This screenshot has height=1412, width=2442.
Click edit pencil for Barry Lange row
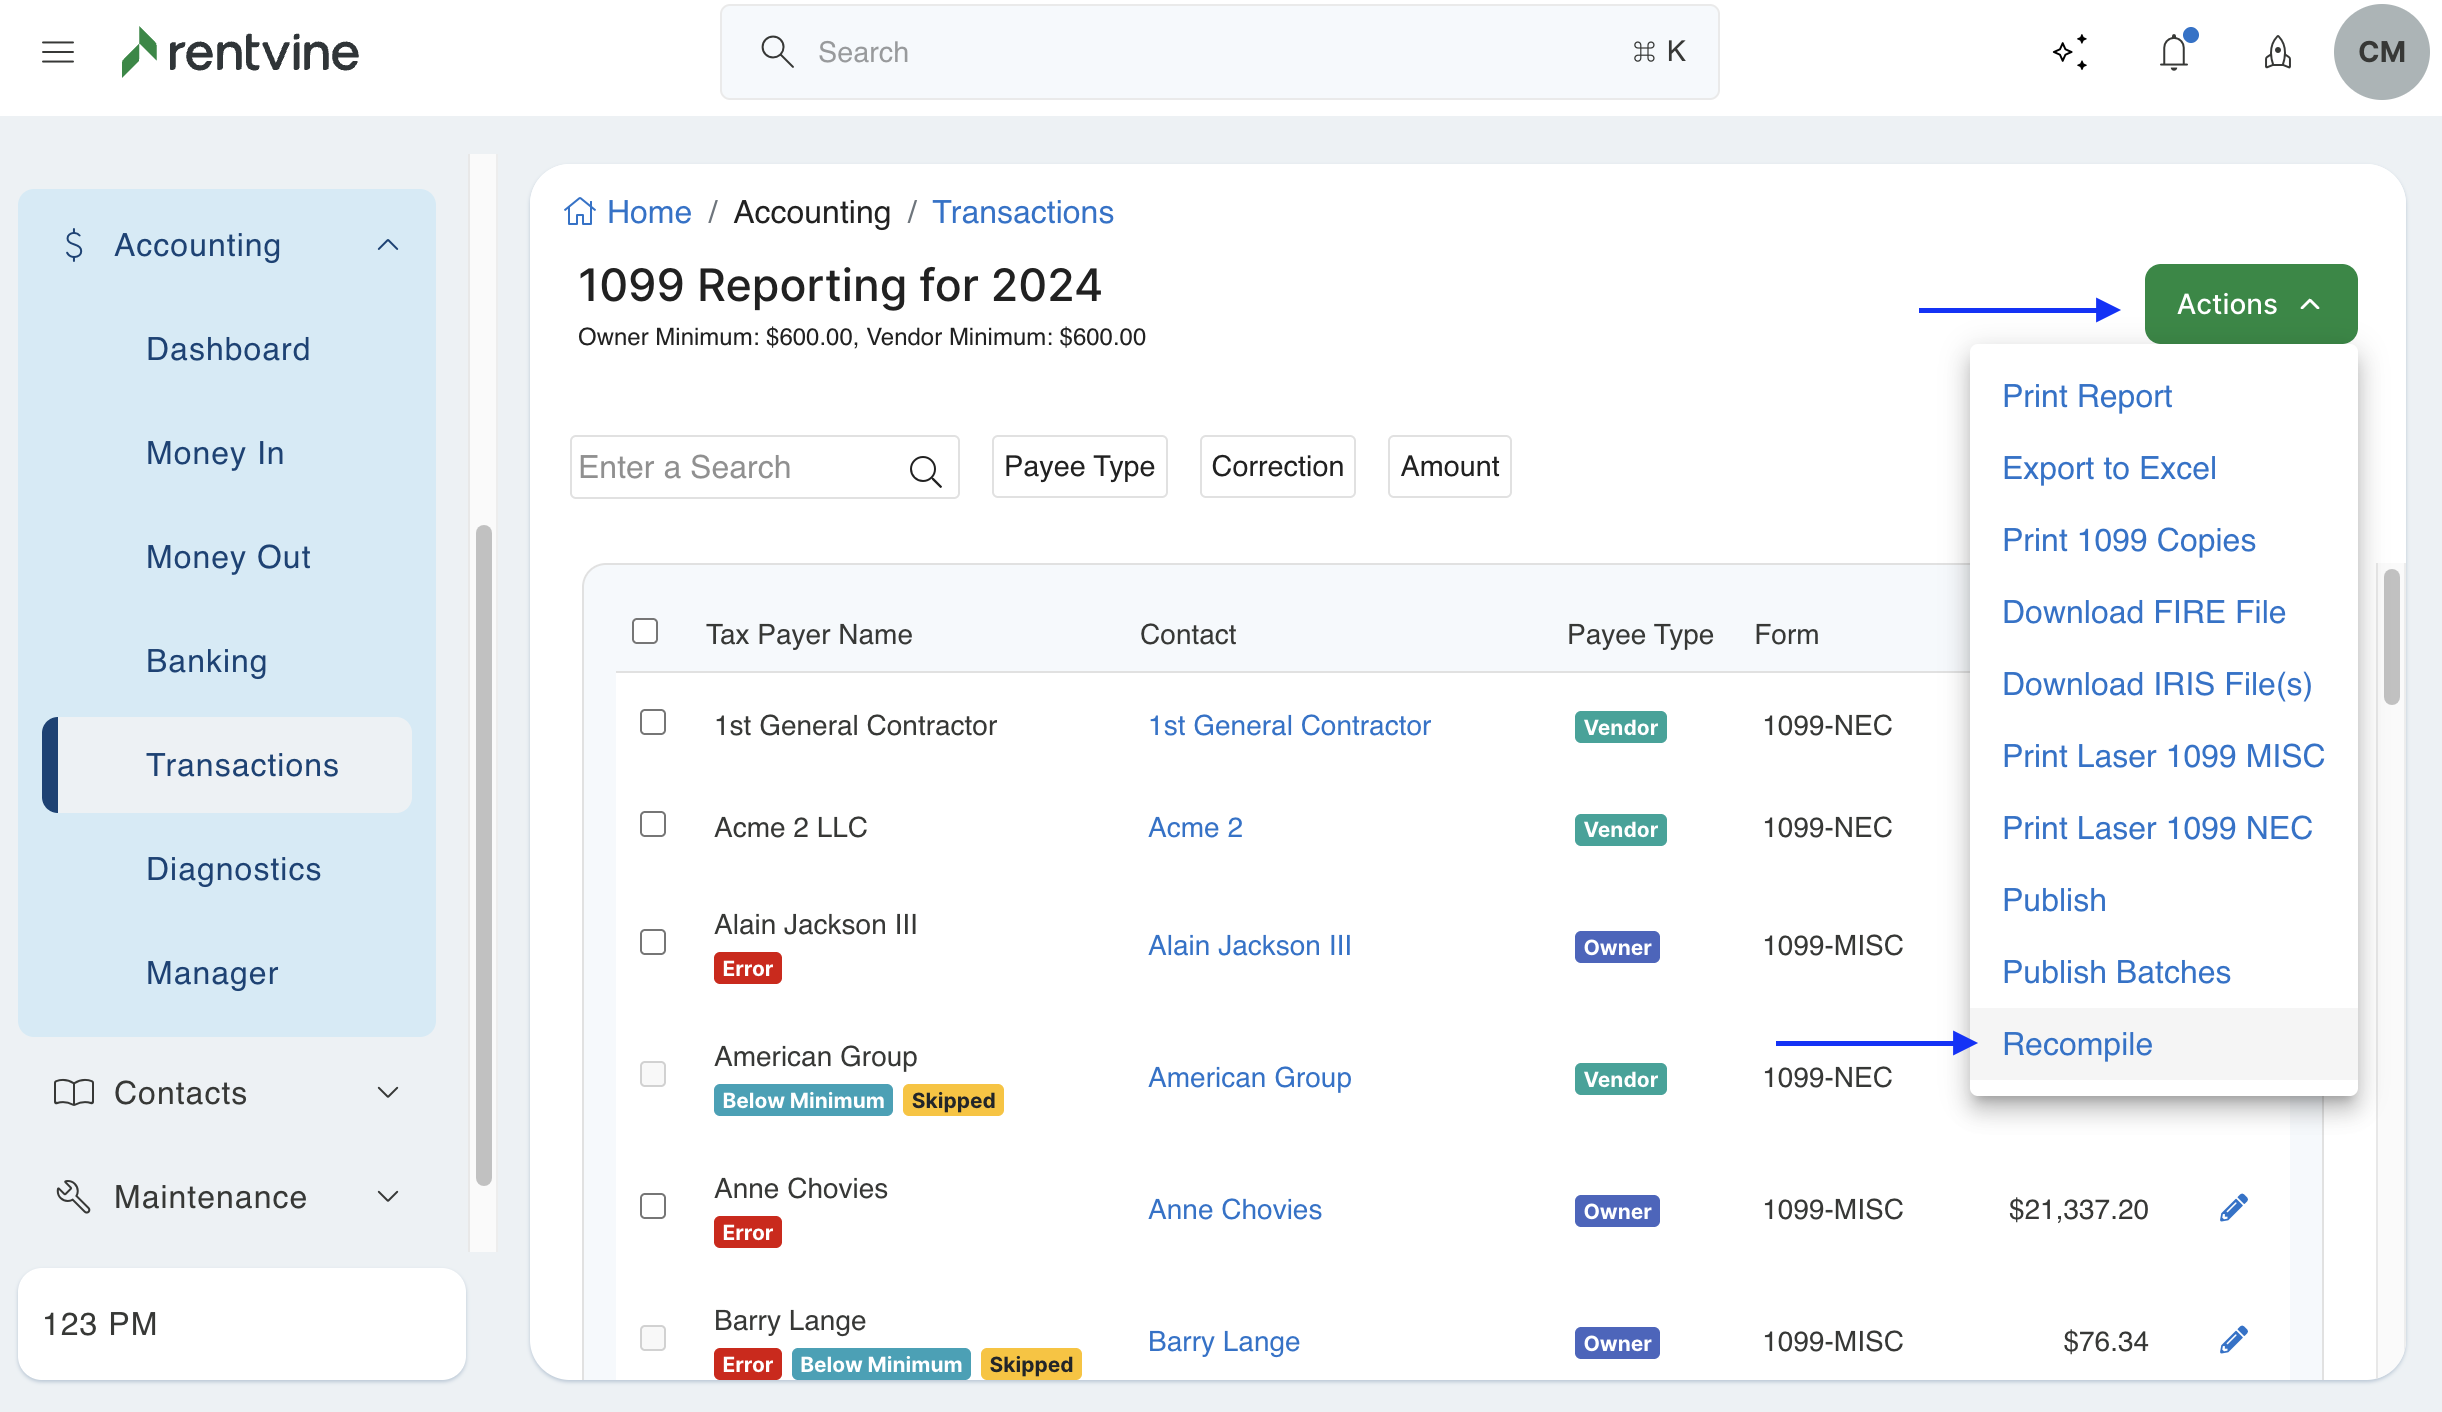(2233, 1340)
